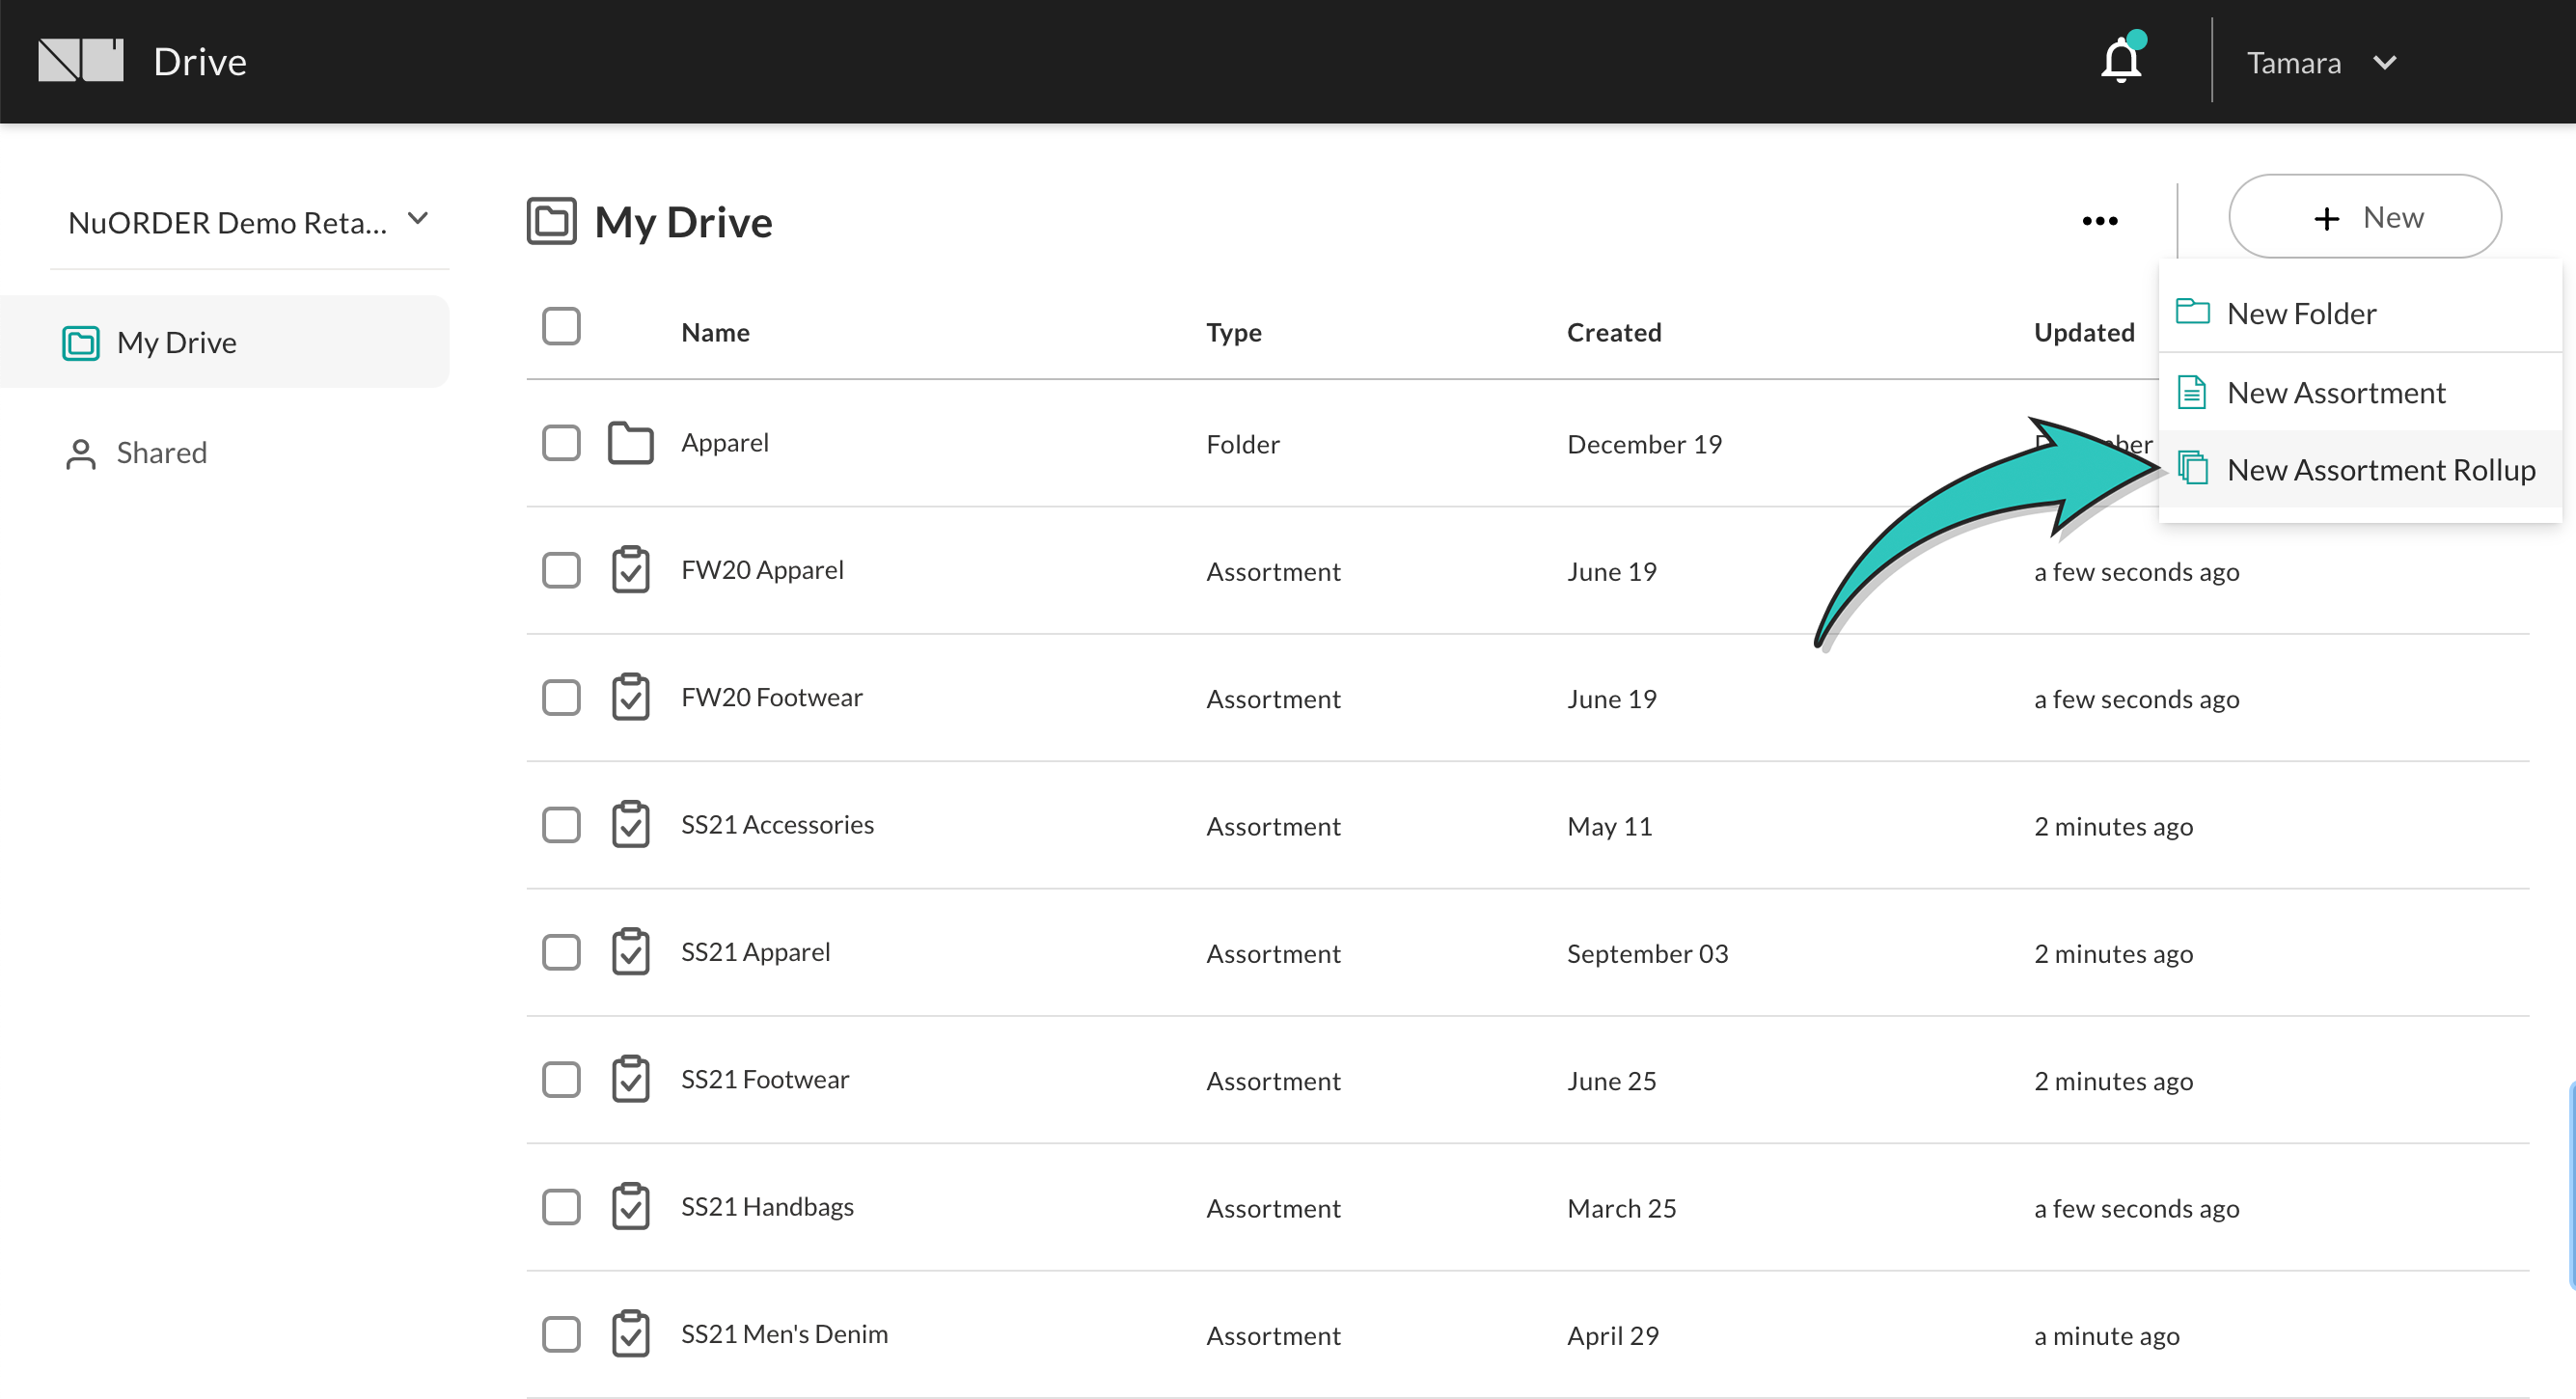Click the My Drive header folder icon
The image size is (2576, 1399).
coord(552,221)
